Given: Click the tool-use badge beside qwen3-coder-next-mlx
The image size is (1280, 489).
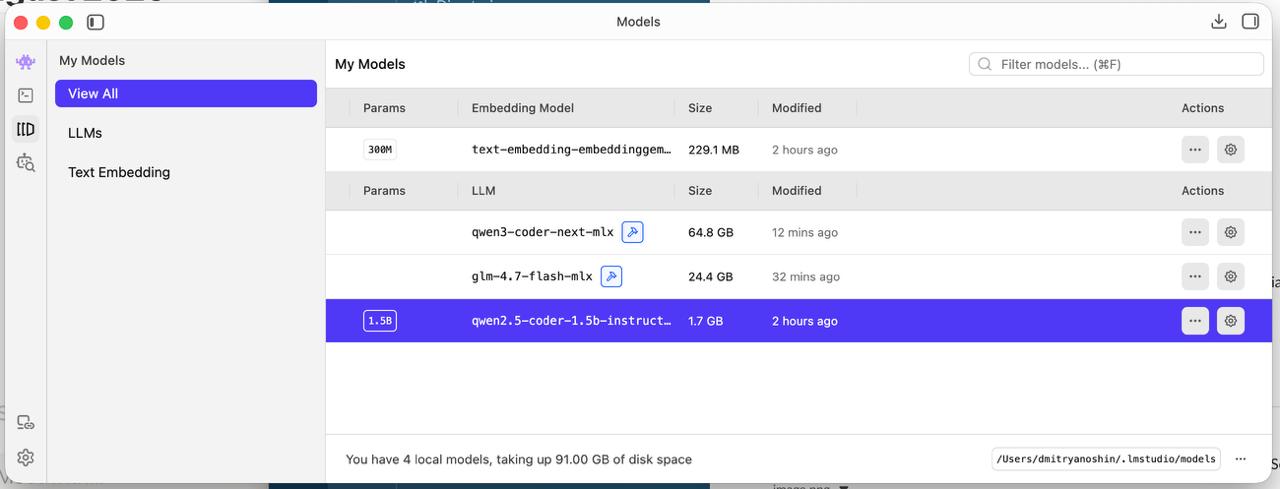Looking at the screenshot, I should point(632,232).
